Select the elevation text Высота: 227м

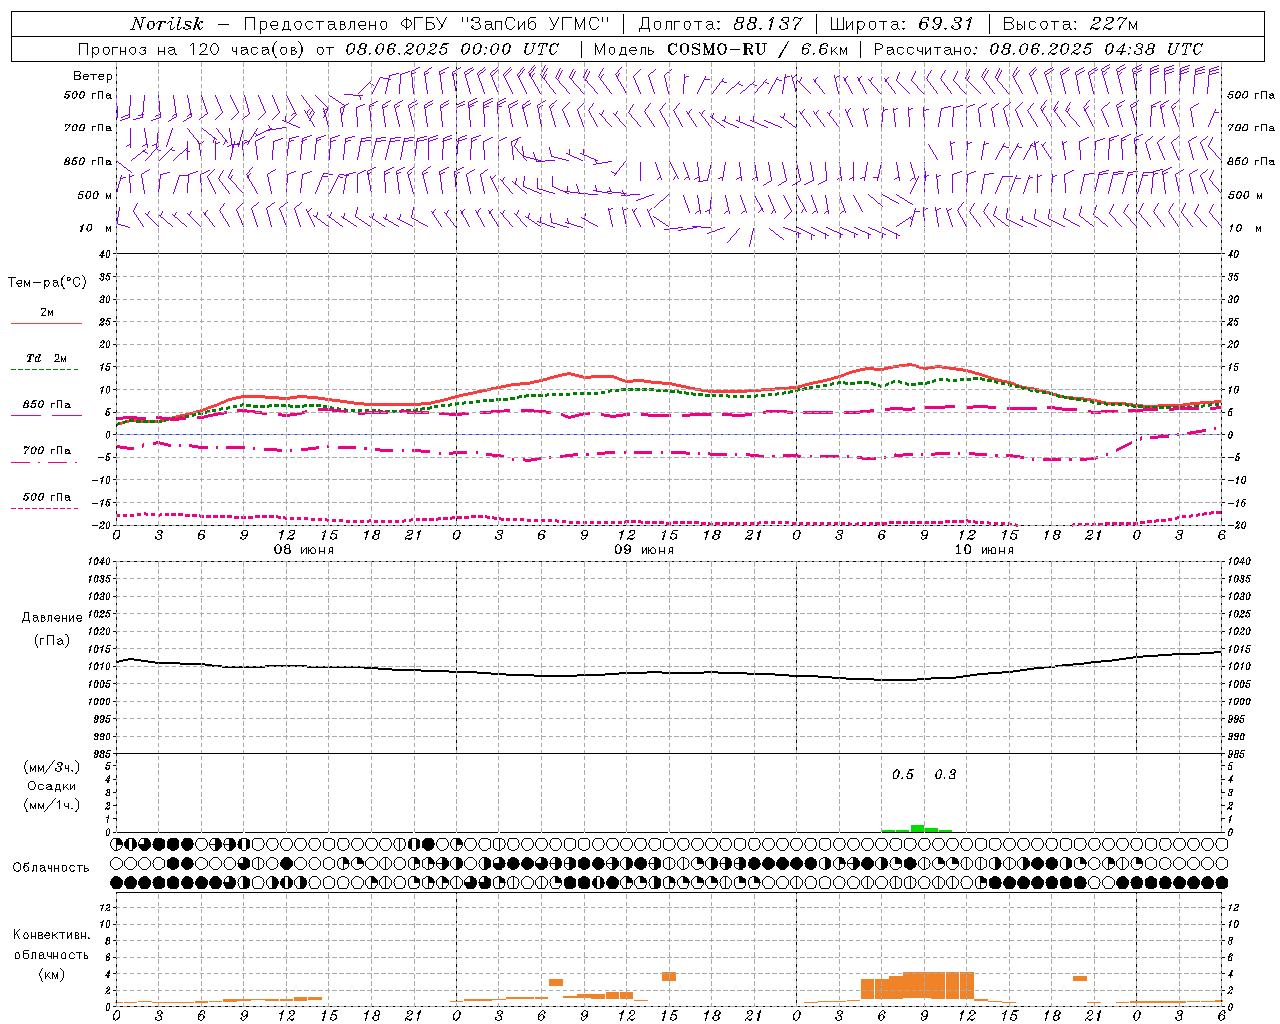point(1070,24)
